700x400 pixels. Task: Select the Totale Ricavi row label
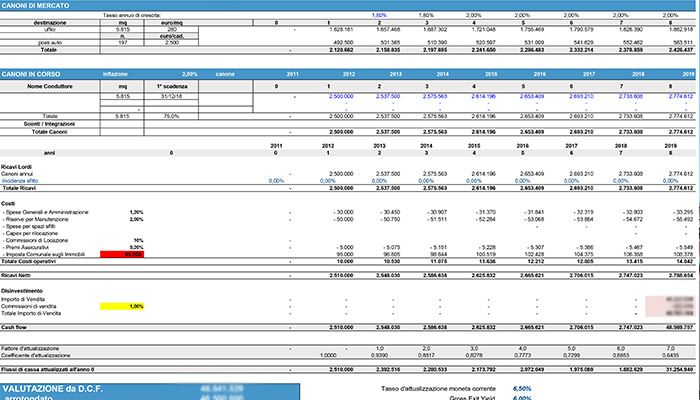19,188
